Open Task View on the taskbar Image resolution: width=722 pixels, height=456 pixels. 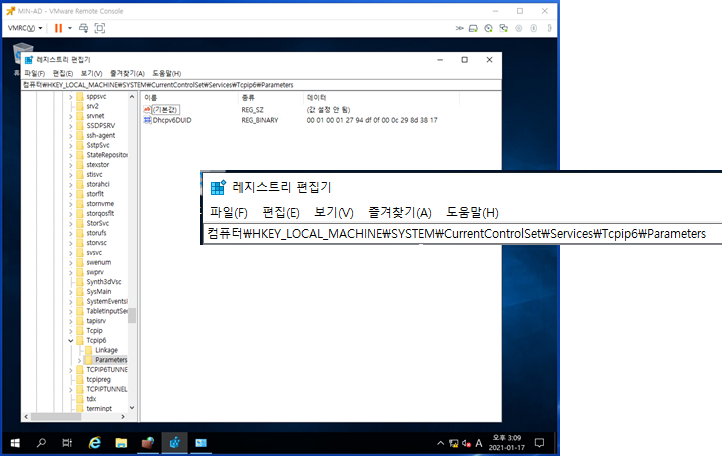[67, 443]
